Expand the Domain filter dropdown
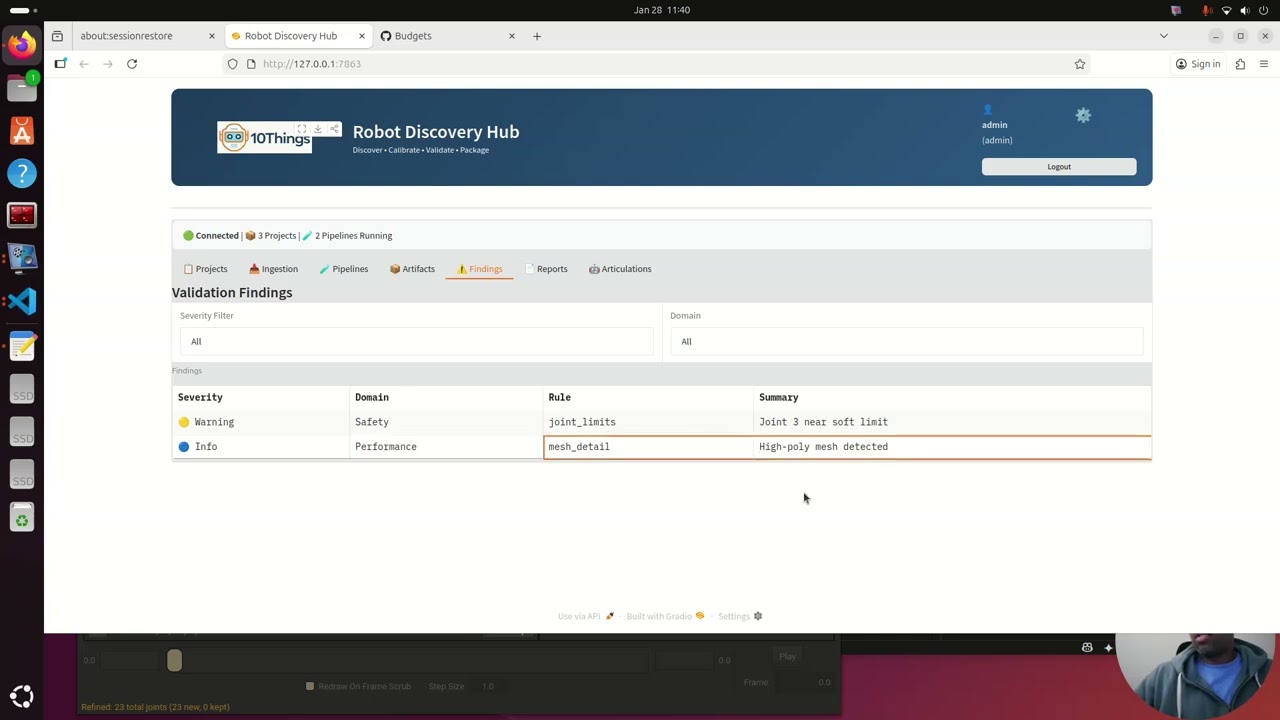Image resolution: width=1280 pixels, height=720 pixels. [907, 342]
